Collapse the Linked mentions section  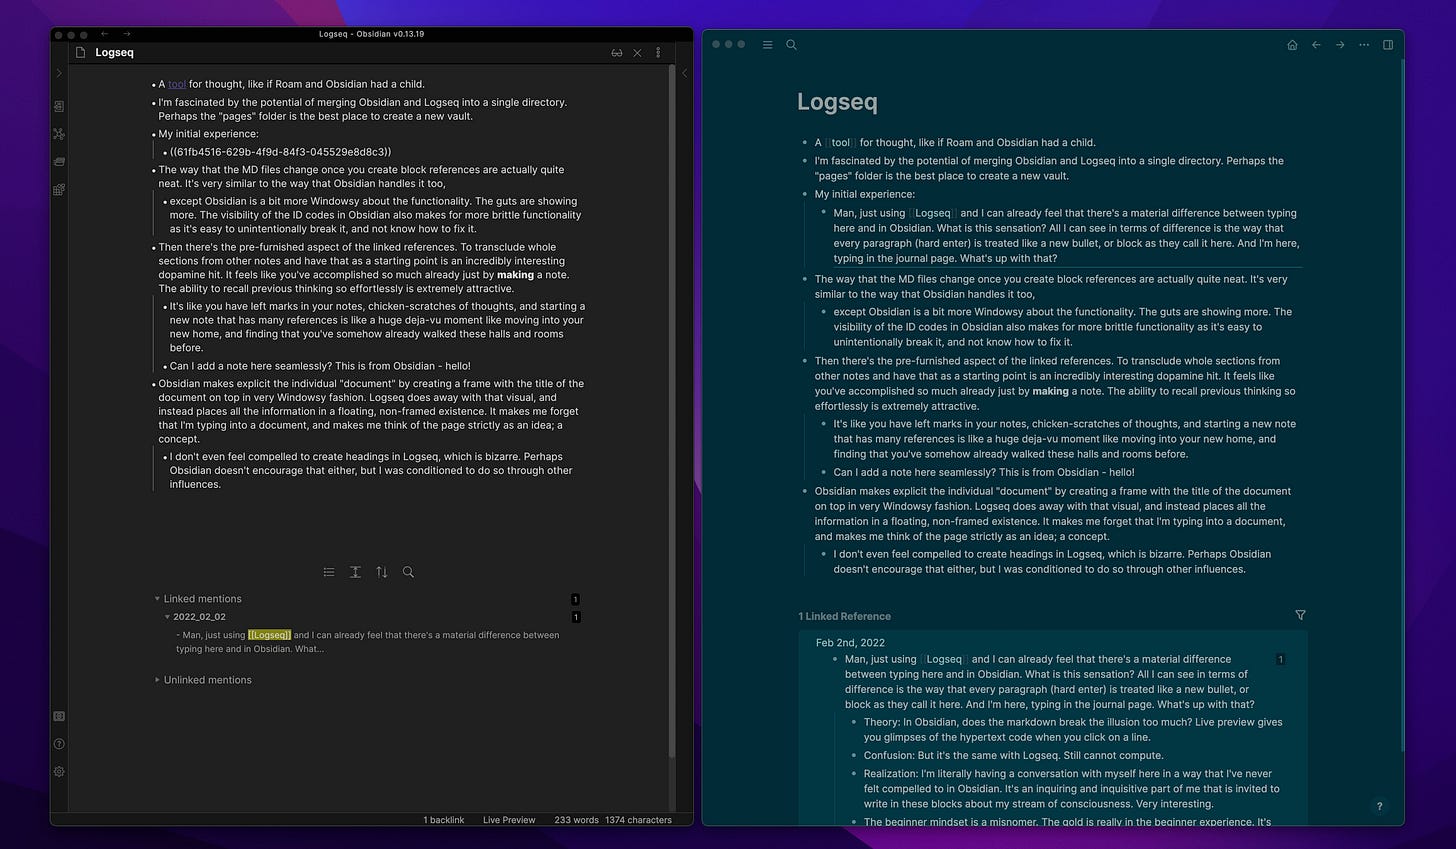(157, 599)
